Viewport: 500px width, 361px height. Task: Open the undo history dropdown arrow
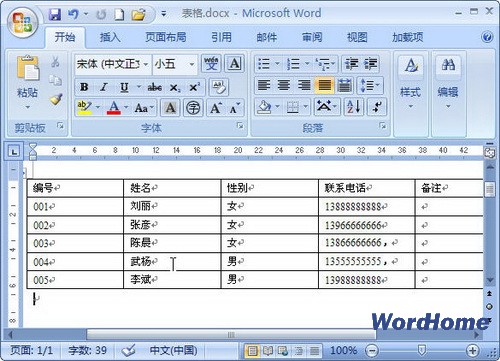tap(86, 14)
